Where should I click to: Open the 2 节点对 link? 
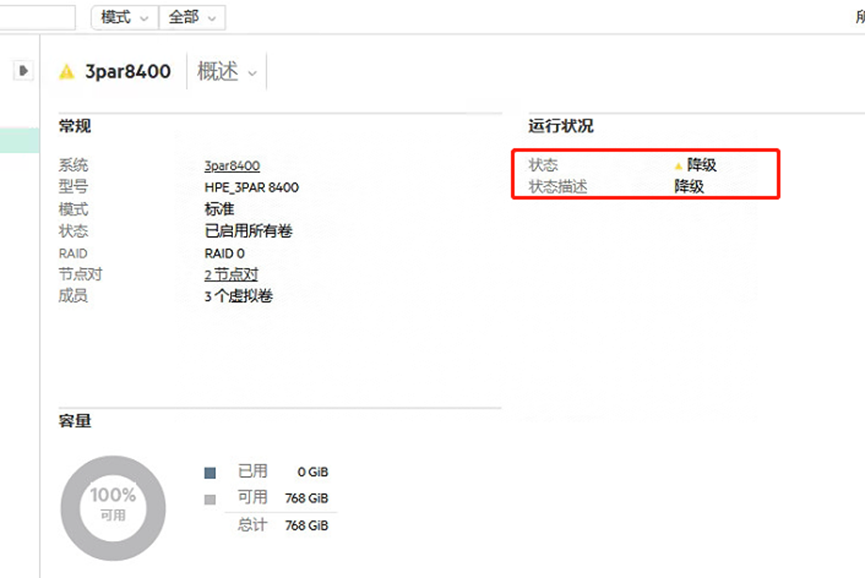click(x=231, y=274)
